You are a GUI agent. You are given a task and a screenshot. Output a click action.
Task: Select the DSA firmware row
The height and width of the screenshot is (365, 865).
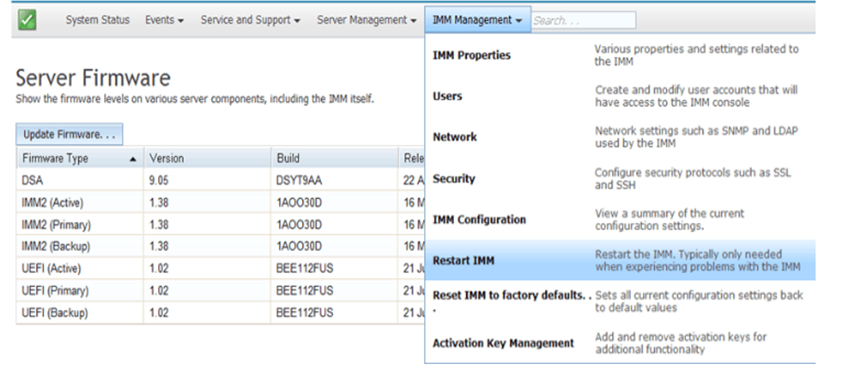(221, 180)
